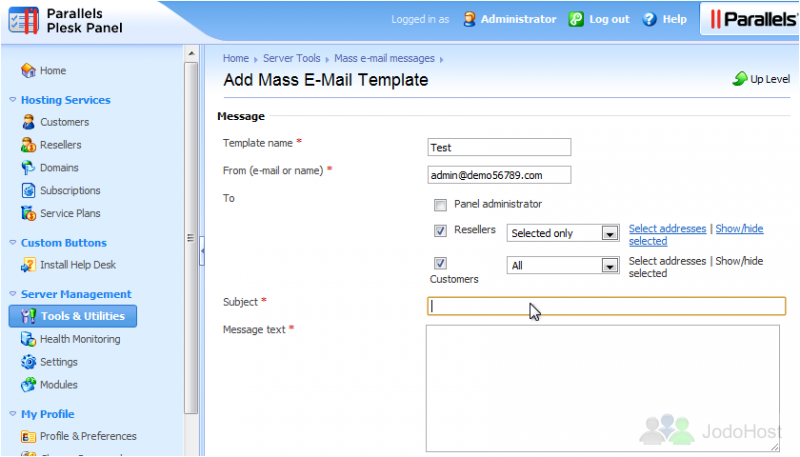Open Modules in the sidebar
The width and height of the screenshot is (800, 457).
click(59, 385)
